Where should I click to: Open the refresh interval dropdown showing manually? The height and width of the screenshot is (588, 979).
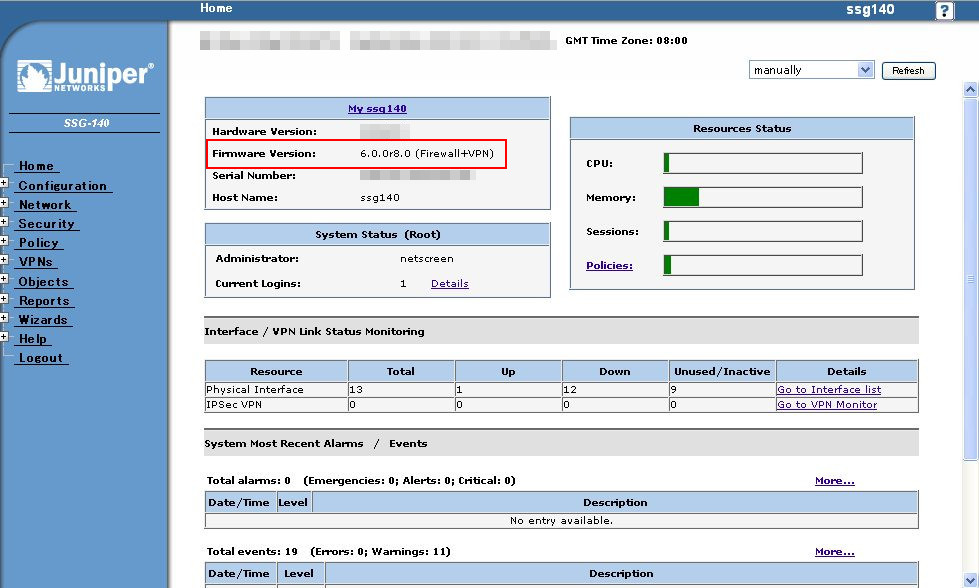pos(811,70)
